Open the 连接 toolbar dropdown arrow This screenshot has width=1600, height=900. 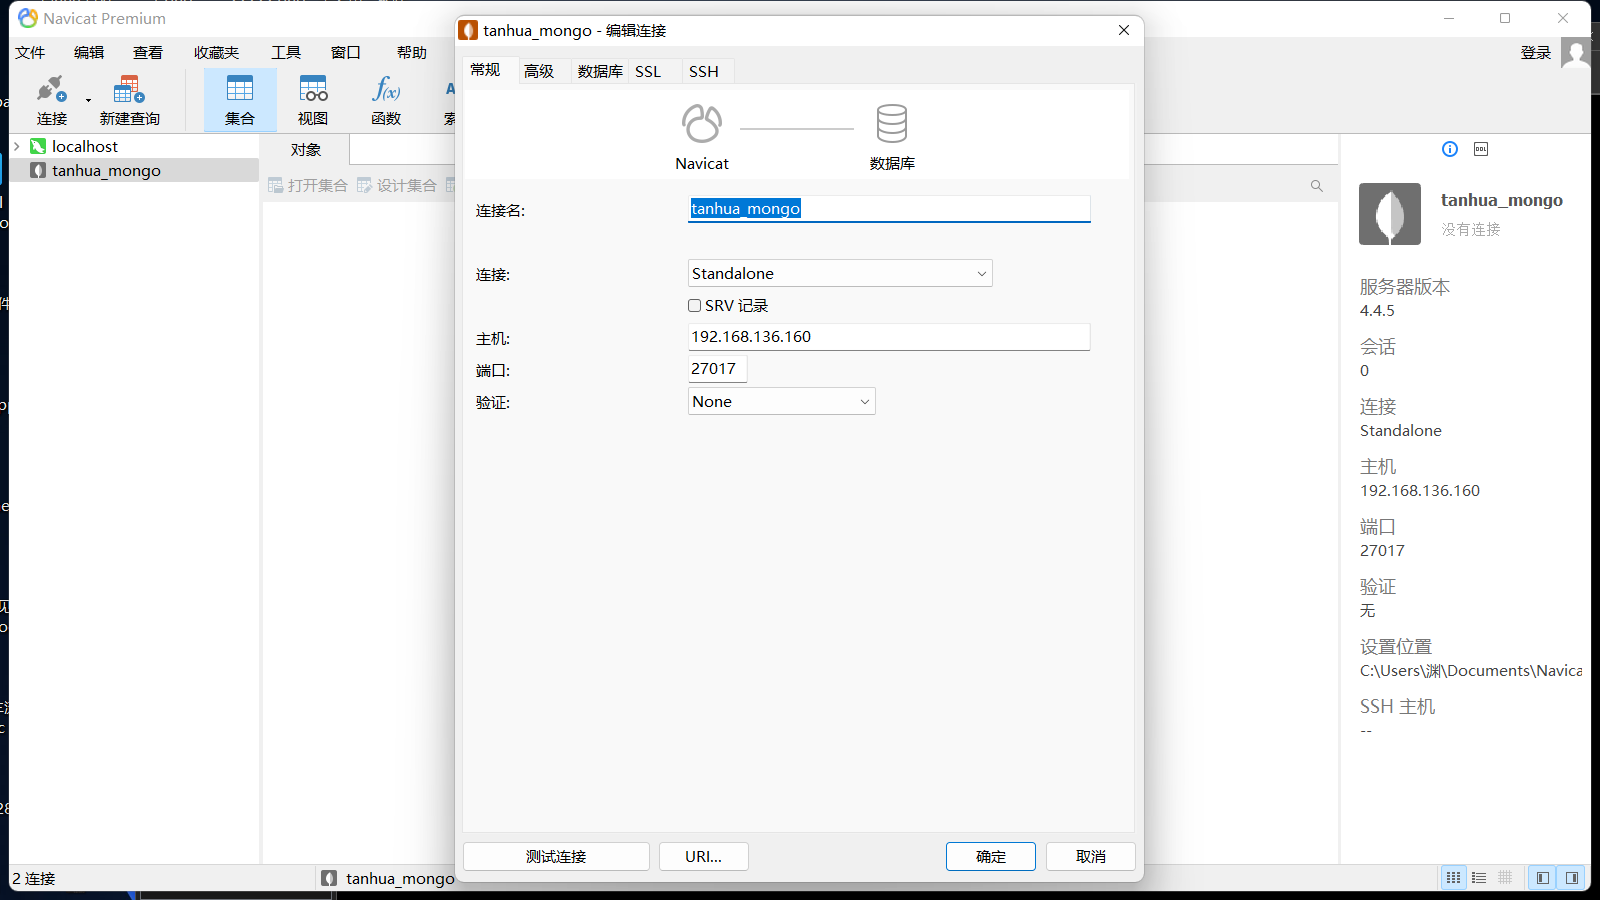click(x=88, y=100)
